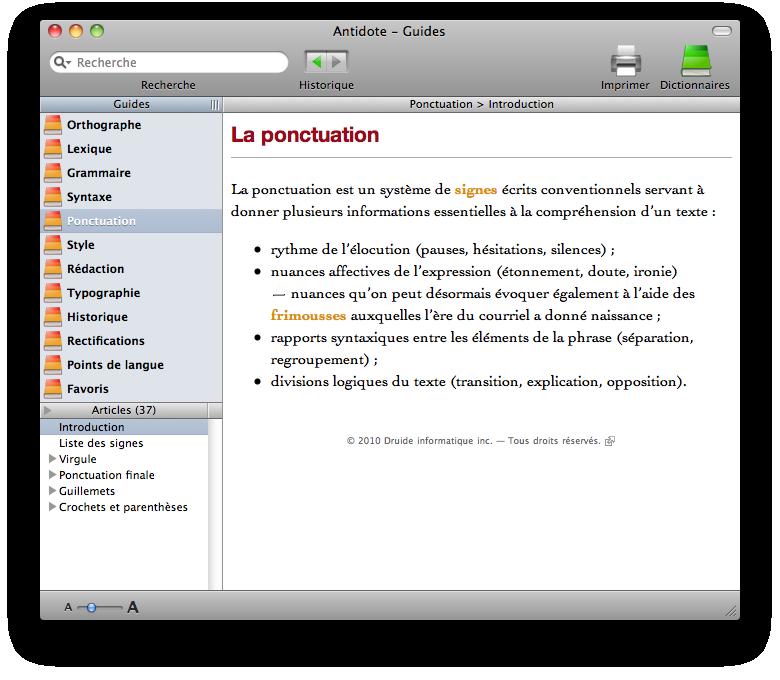Click the small A decrease text size
This screenshot has width=780, height=680.
(68, 607)
